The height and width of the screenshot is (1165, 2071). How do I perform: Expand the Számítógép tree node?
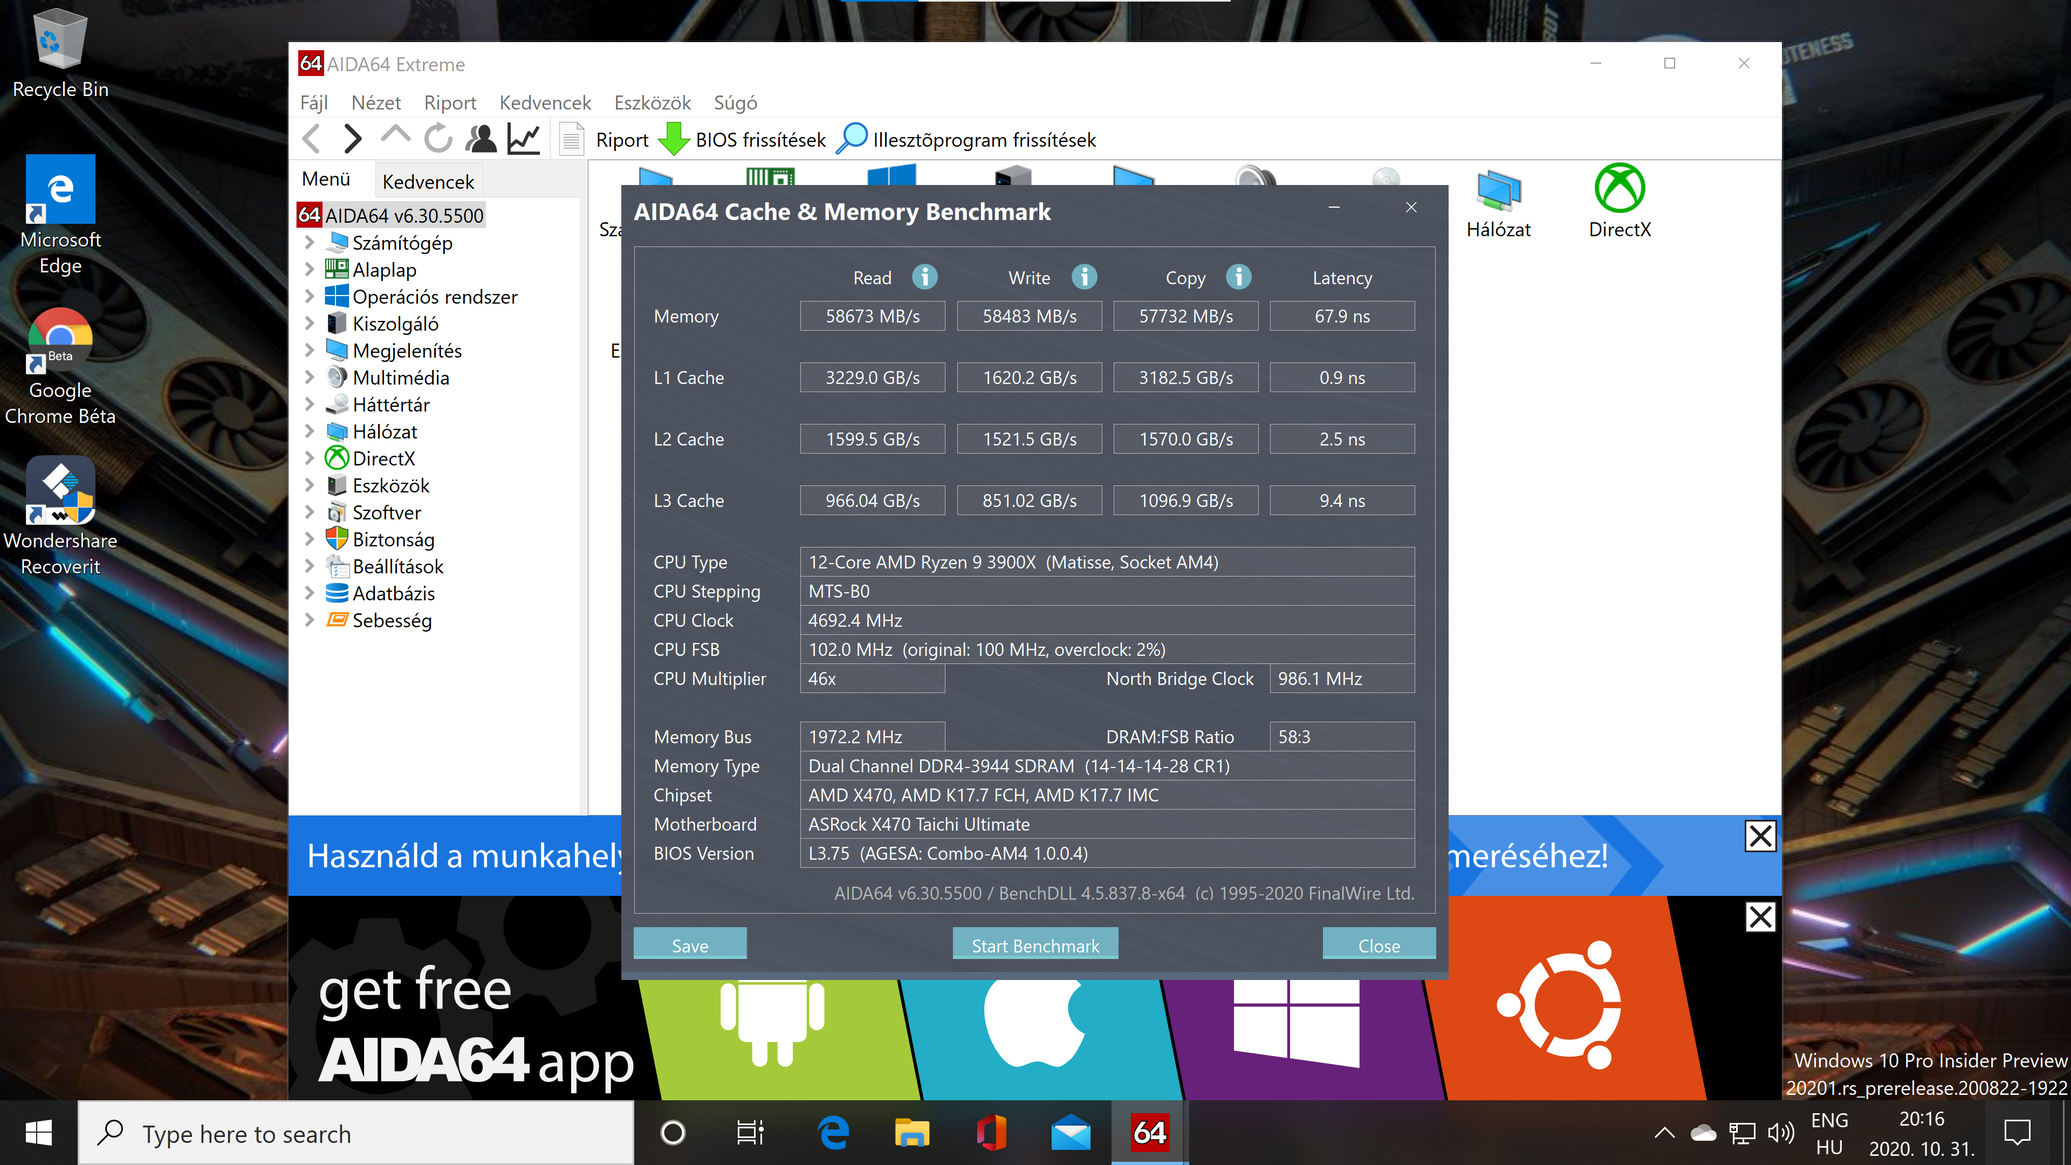point(309,242)
